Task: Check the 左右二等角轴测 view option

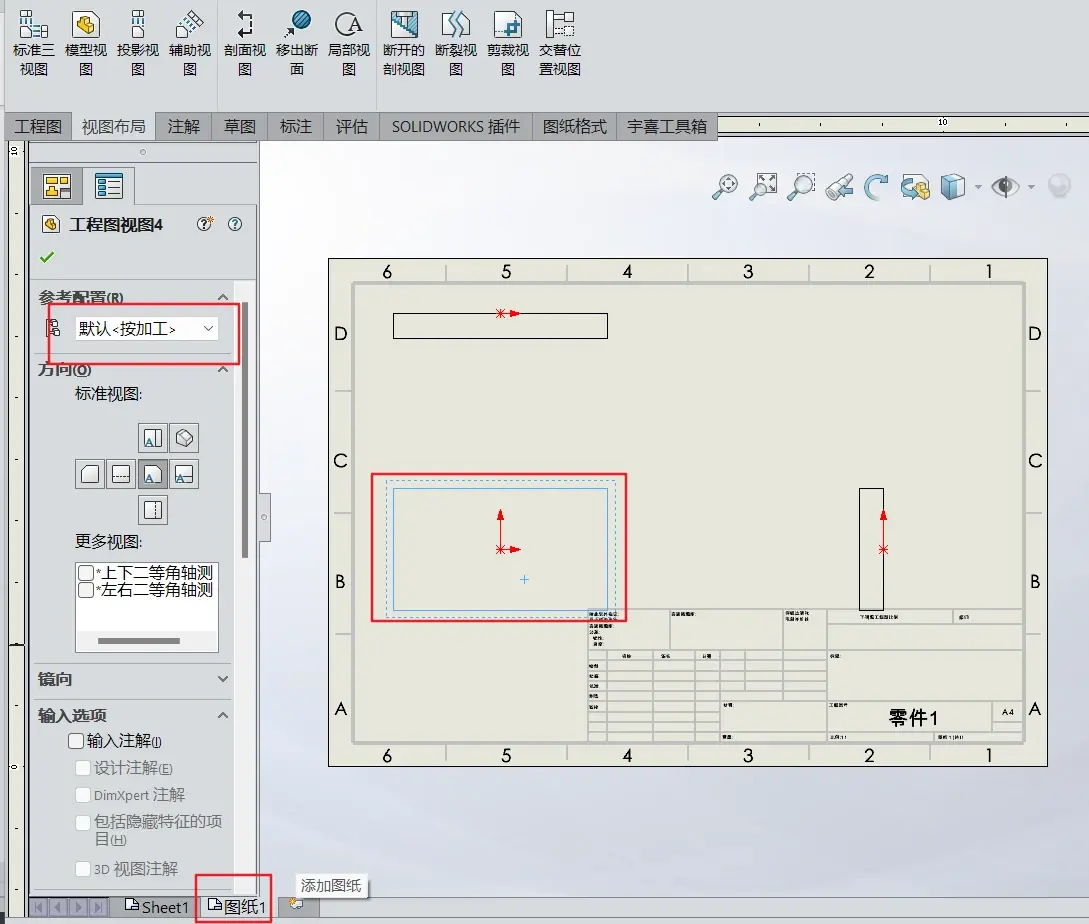Action: pyautogui.click(x=86, y=590)
